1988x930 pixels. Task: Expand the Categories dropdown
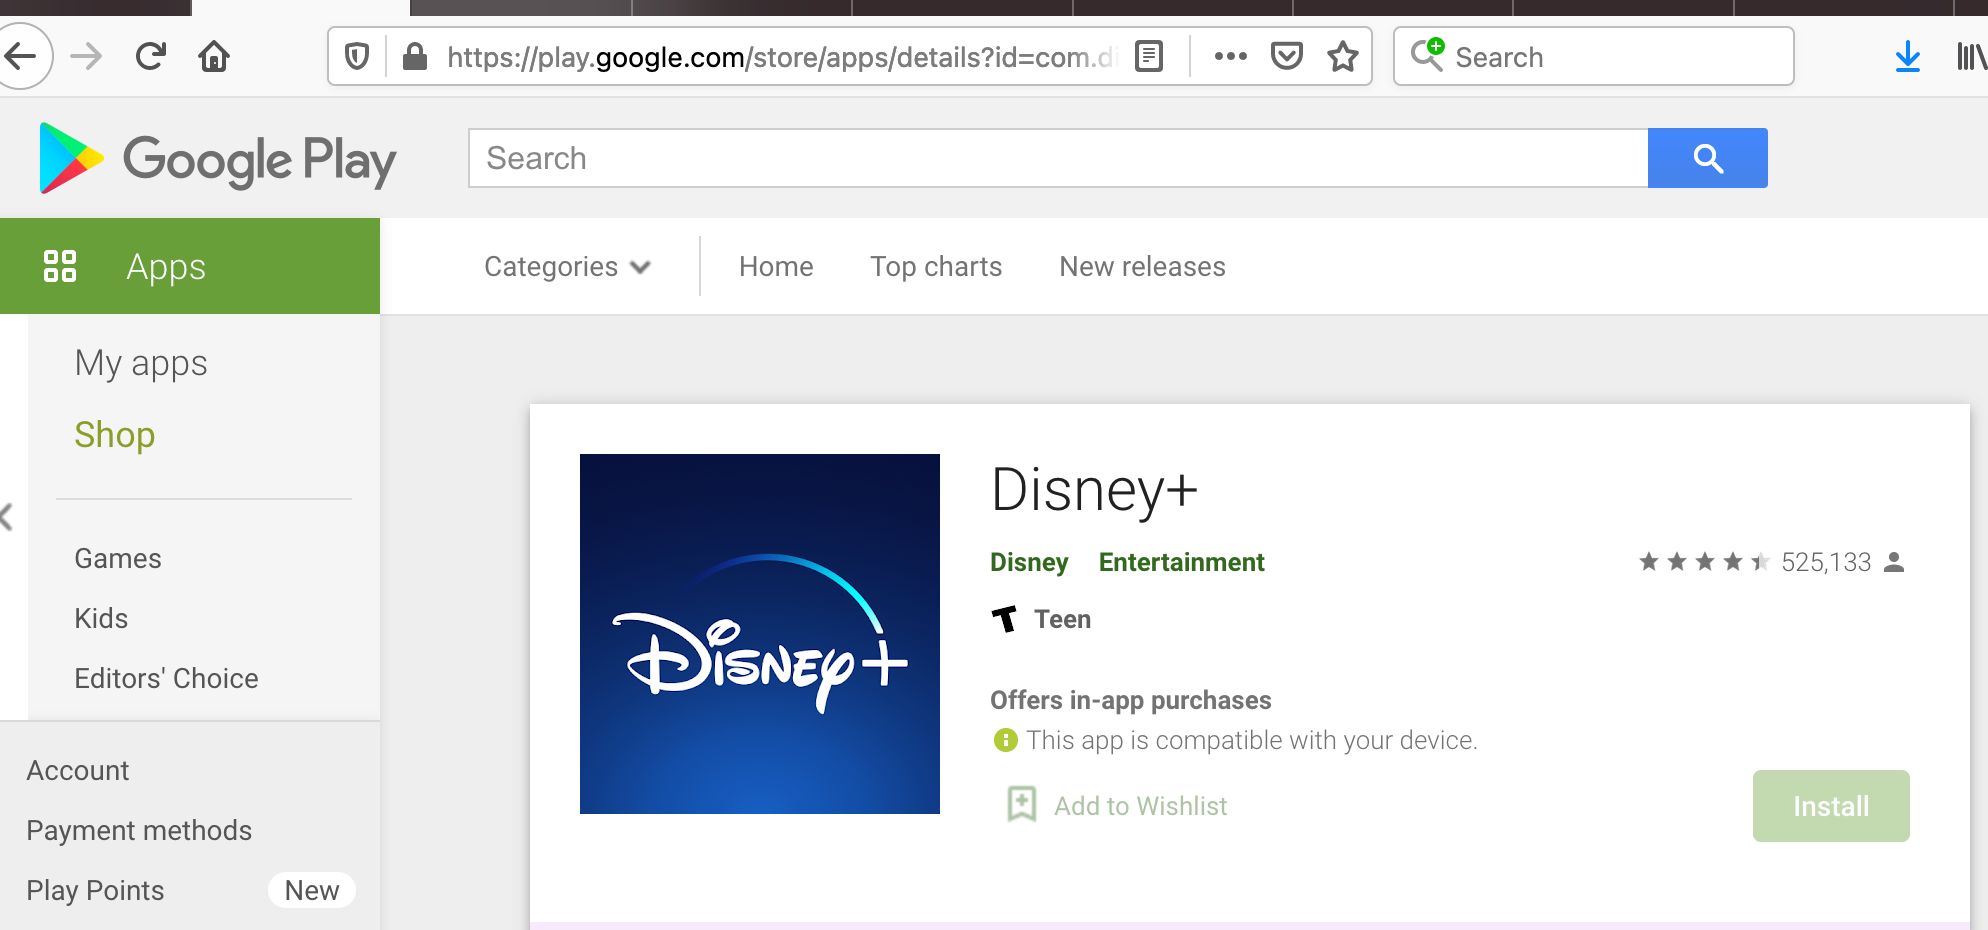click(567, 267)
